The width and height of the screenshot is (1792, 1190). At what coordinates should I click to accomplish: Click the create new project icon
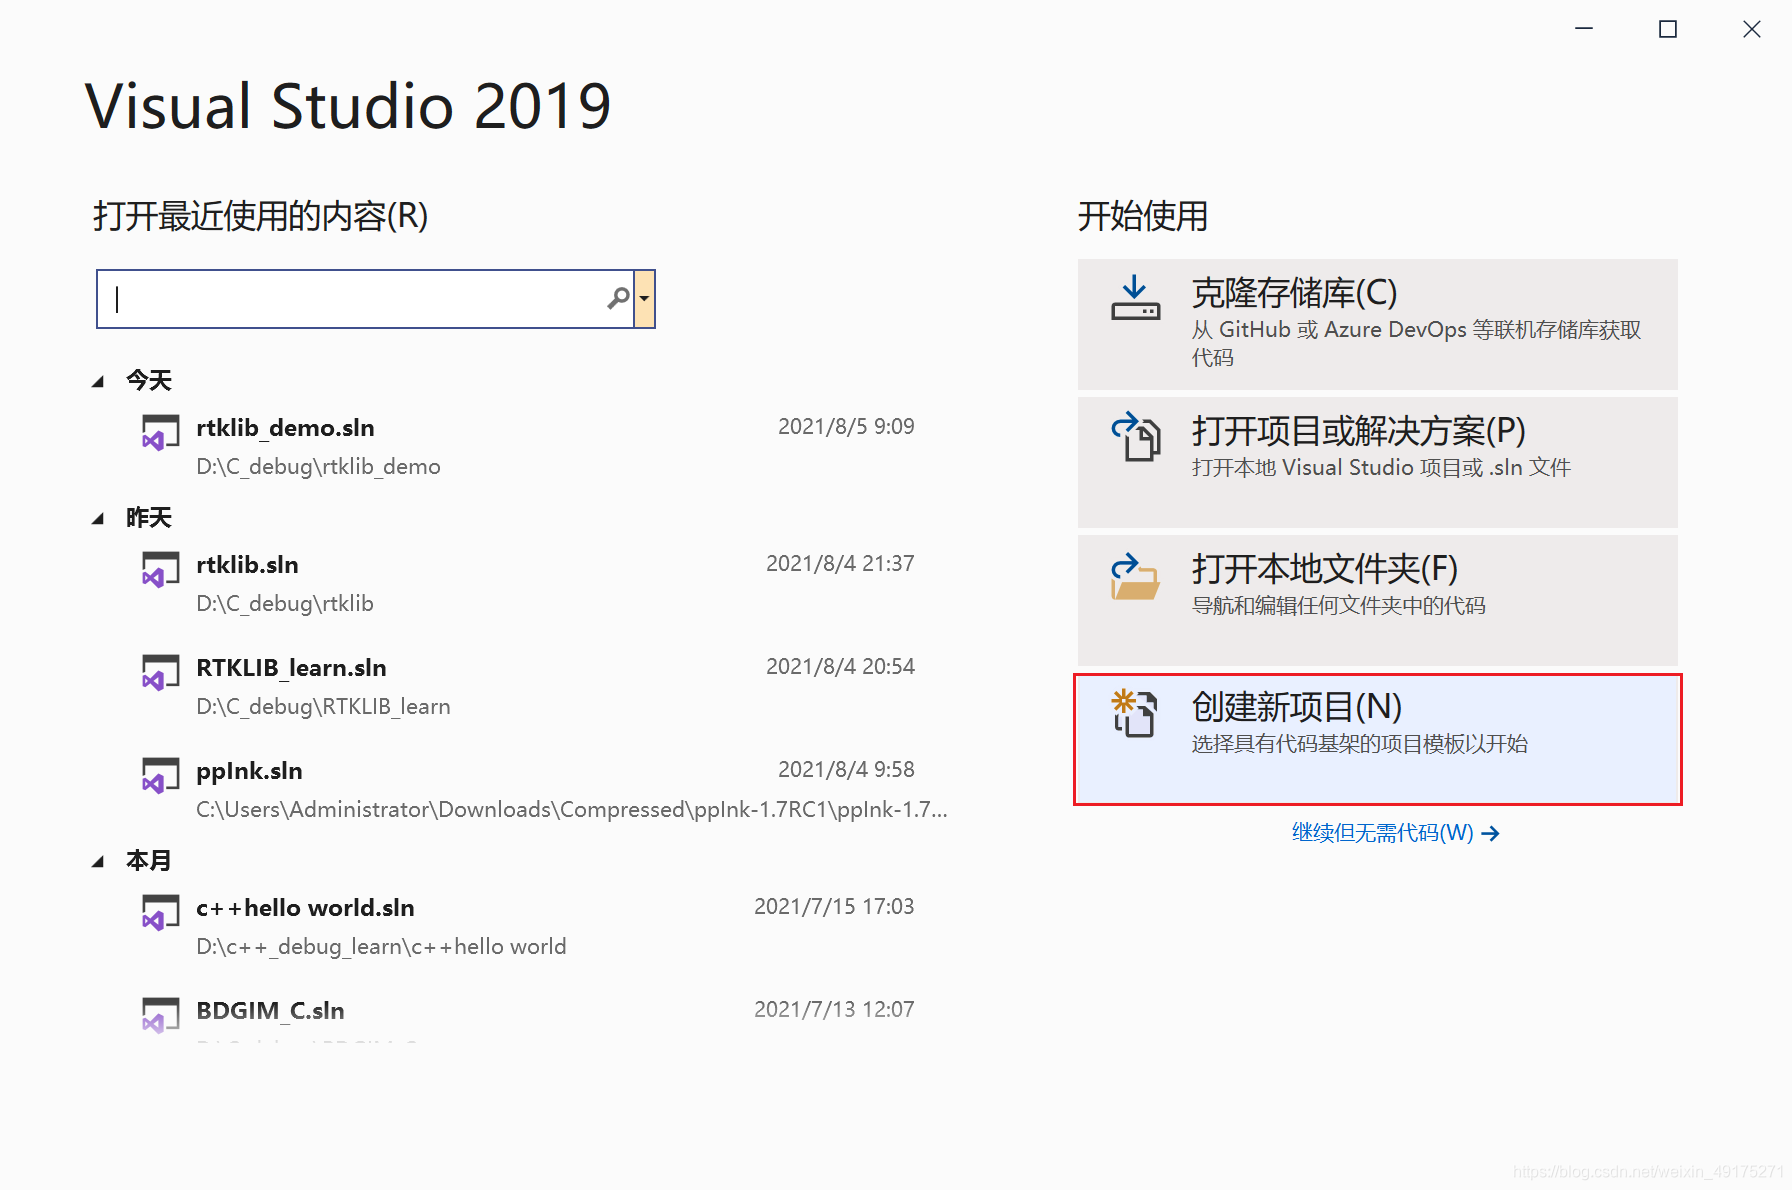1135,713
